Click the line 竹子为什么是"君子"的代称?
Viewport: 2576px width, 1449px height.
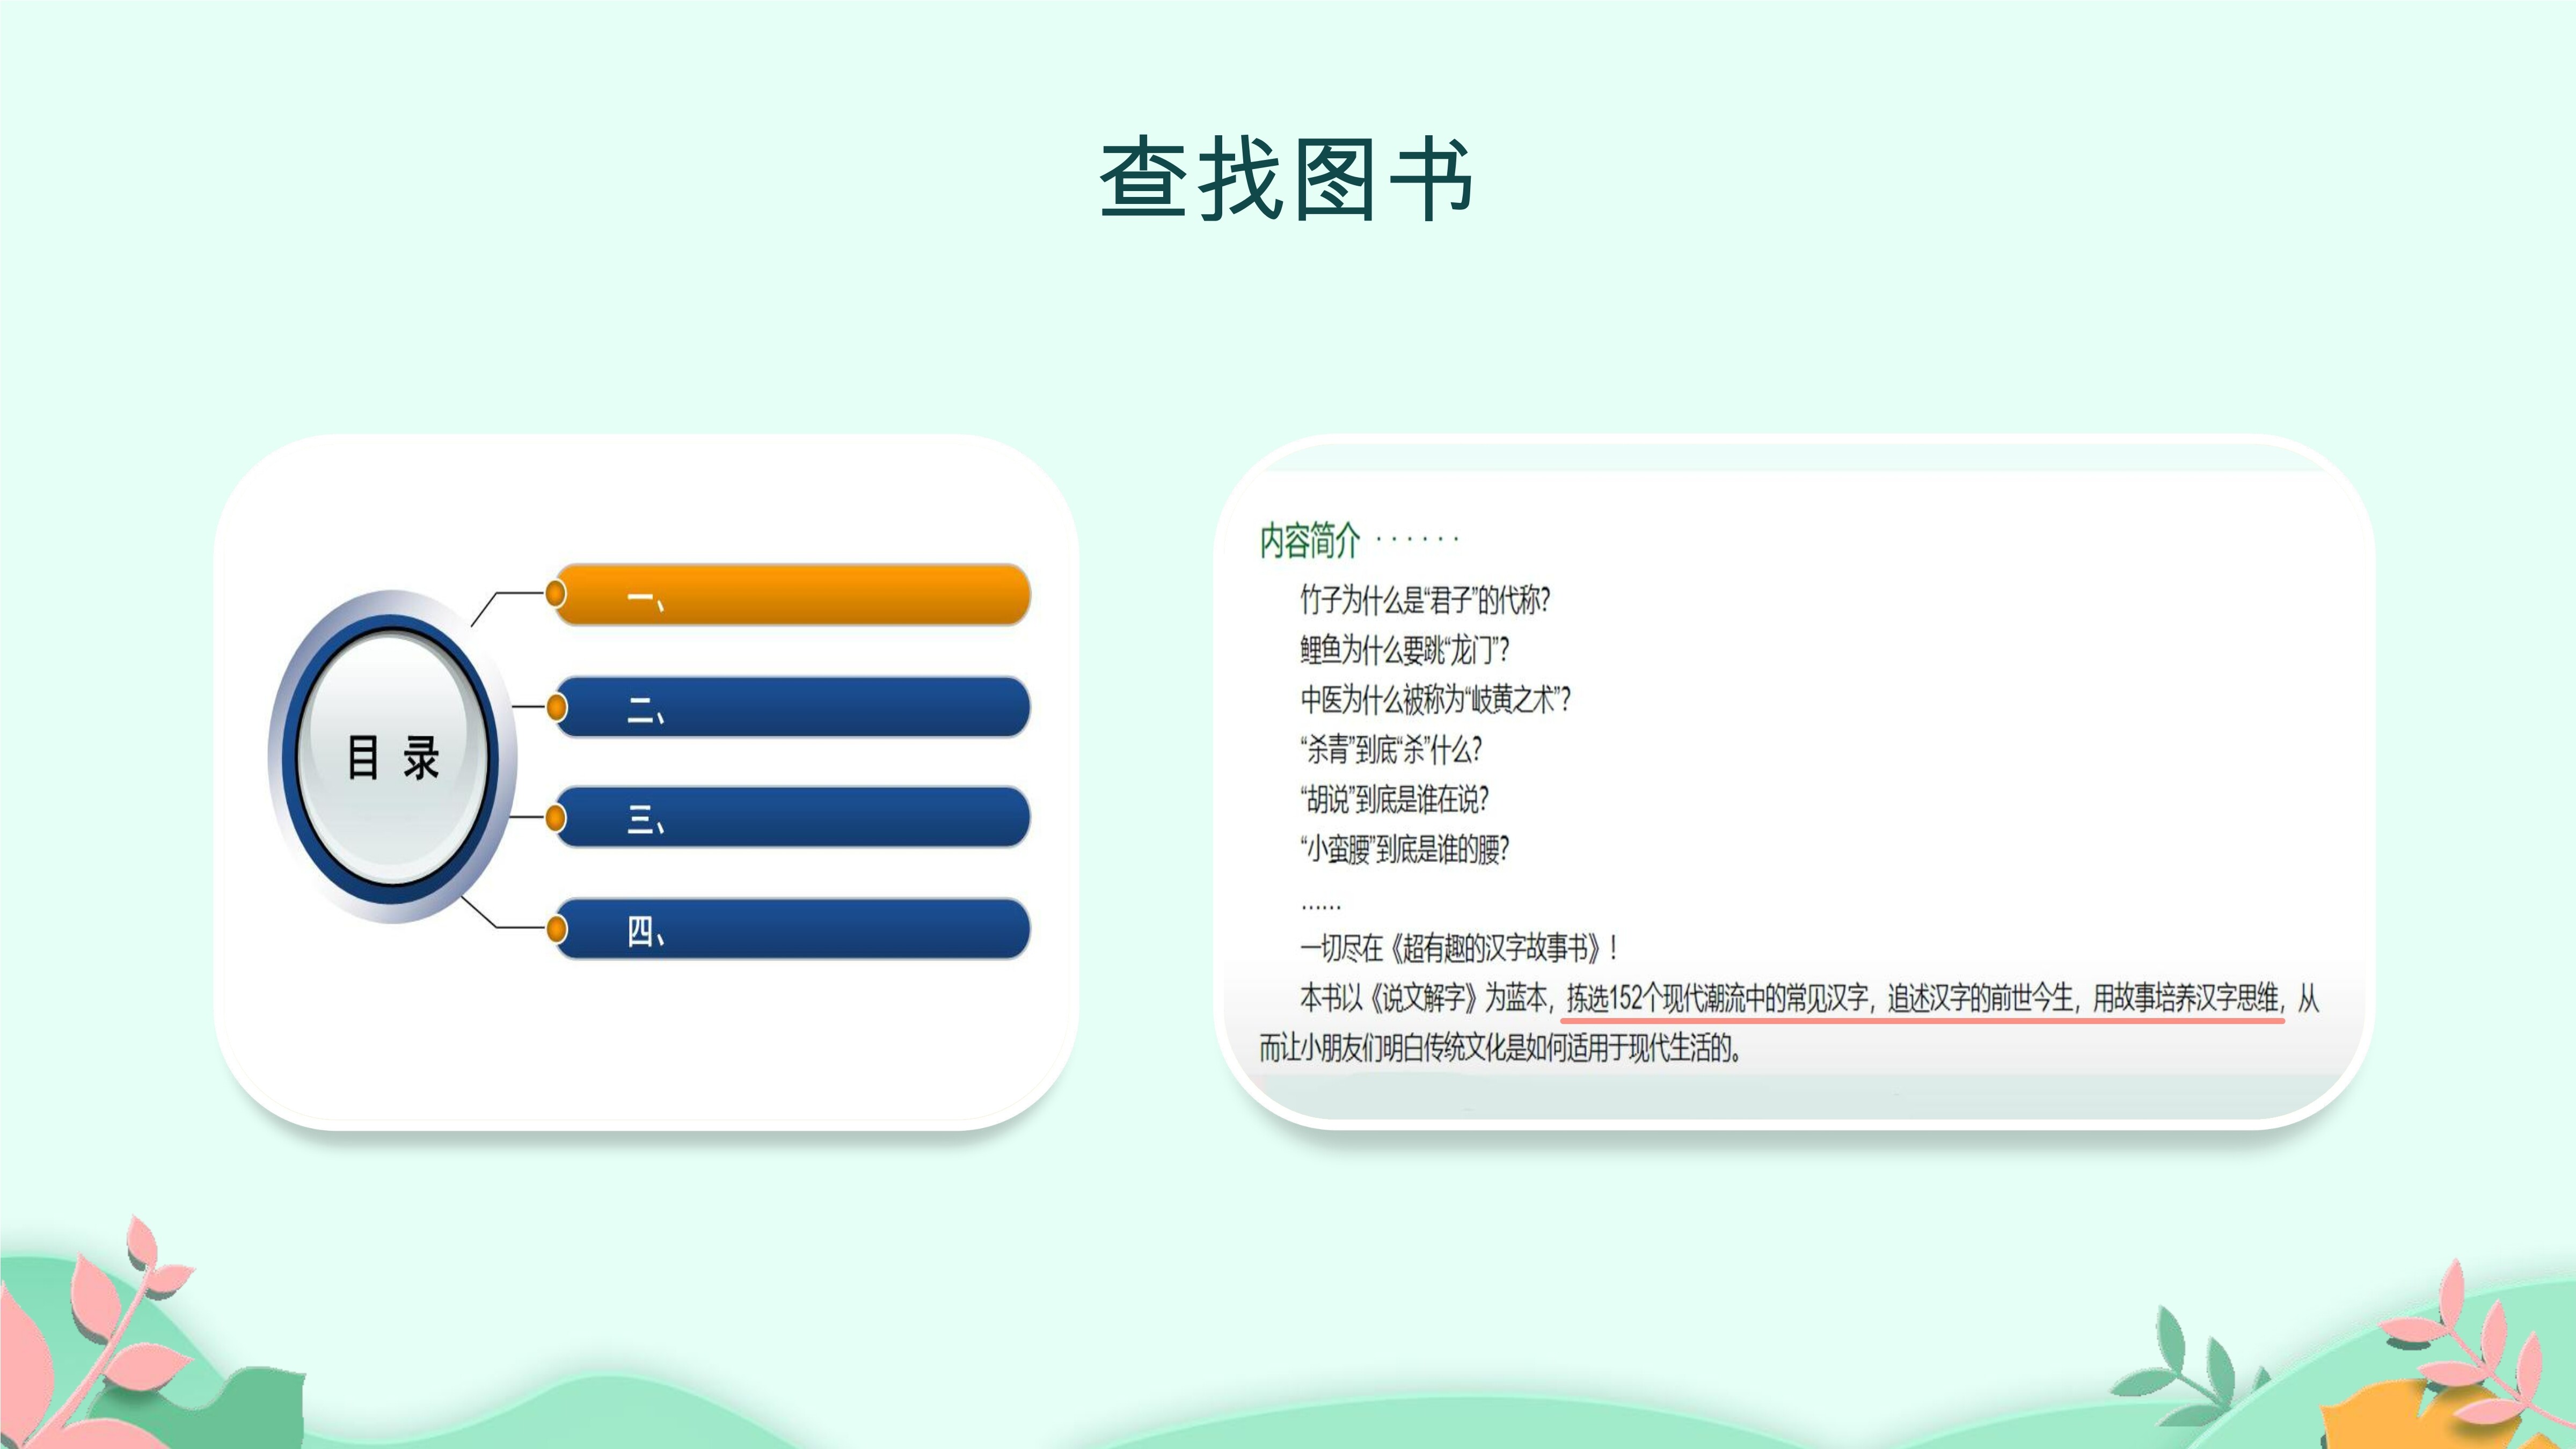(x=1424, y=600)
